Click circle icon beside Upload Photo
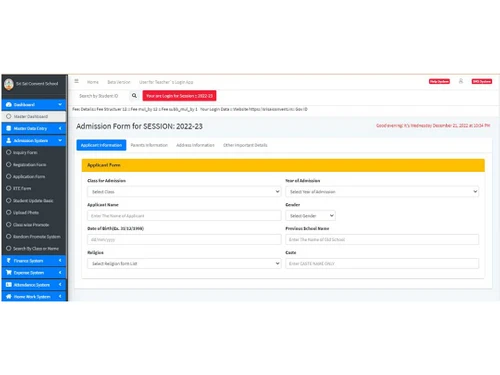Screen dimensions: 500x375 [9, 212]
